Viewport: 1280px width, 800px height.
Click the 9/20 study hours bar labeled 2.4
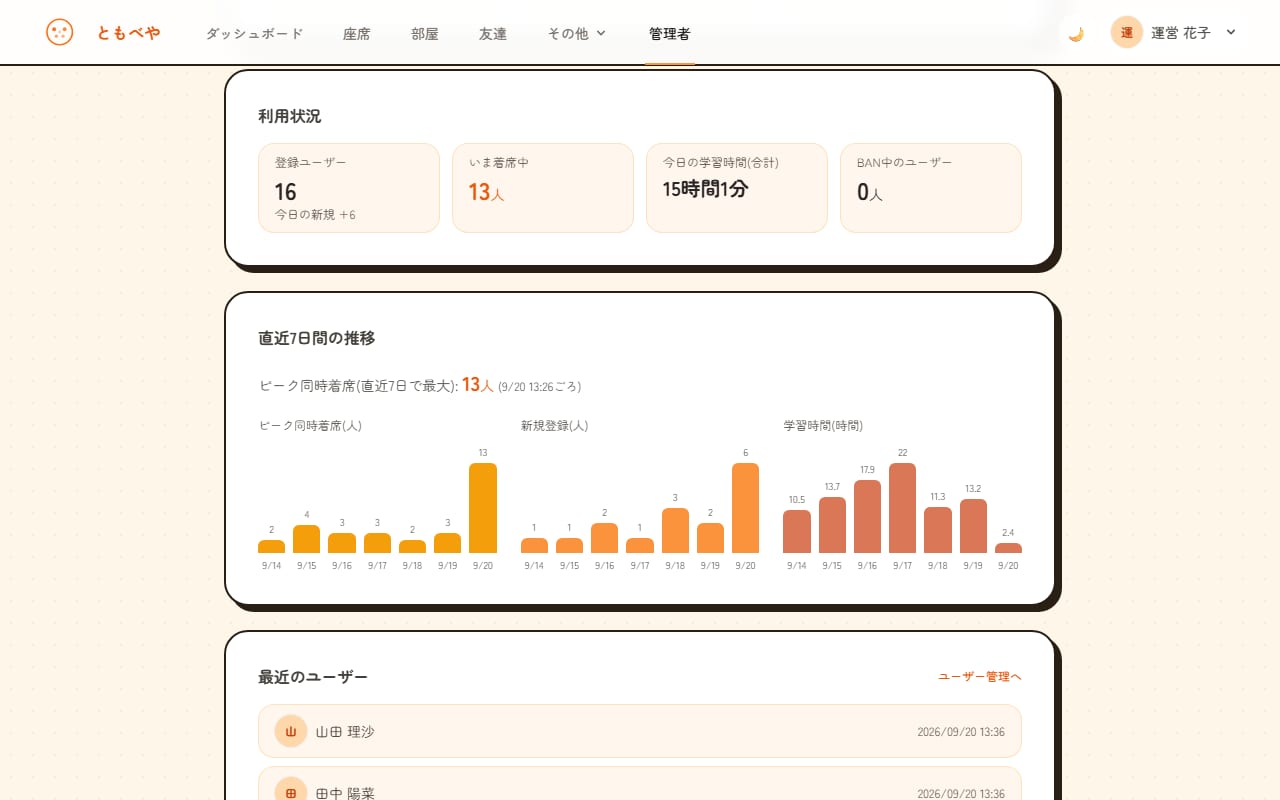[x=1008, y=548]
